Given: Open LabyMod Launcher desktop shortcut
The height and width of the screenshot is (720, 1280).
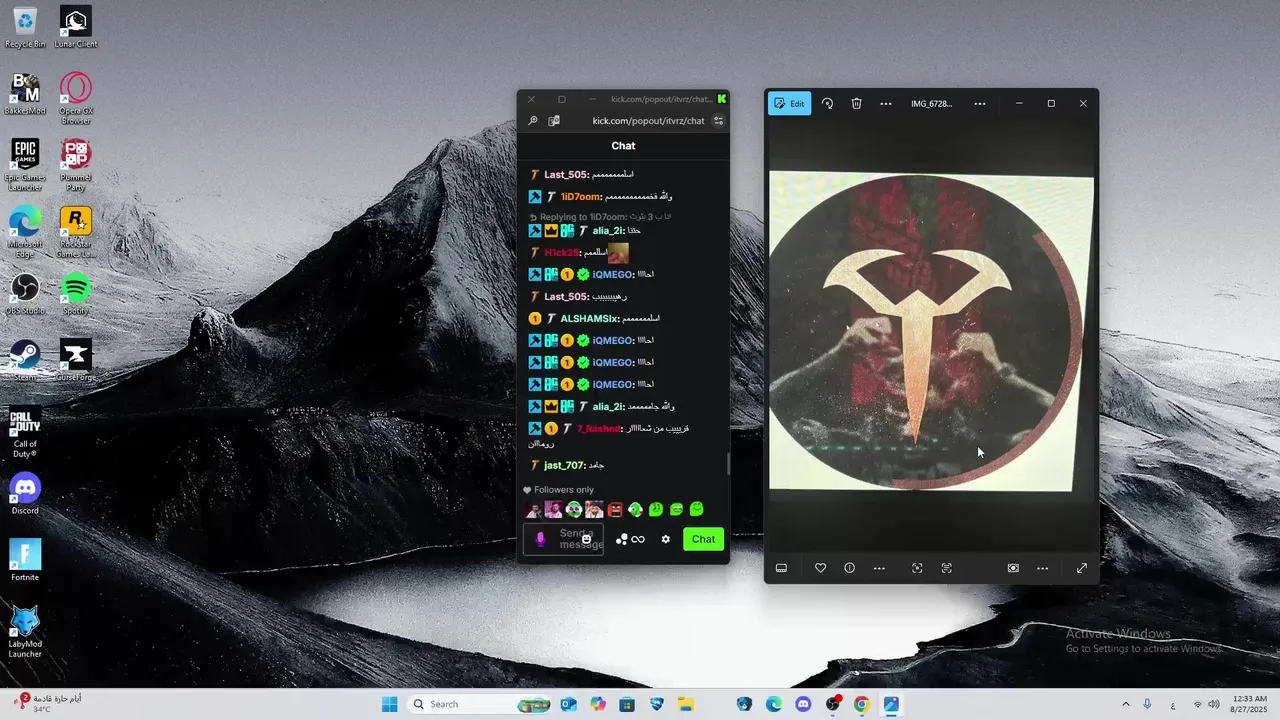Looking at the screenshot, I should (x=25, y=633).
